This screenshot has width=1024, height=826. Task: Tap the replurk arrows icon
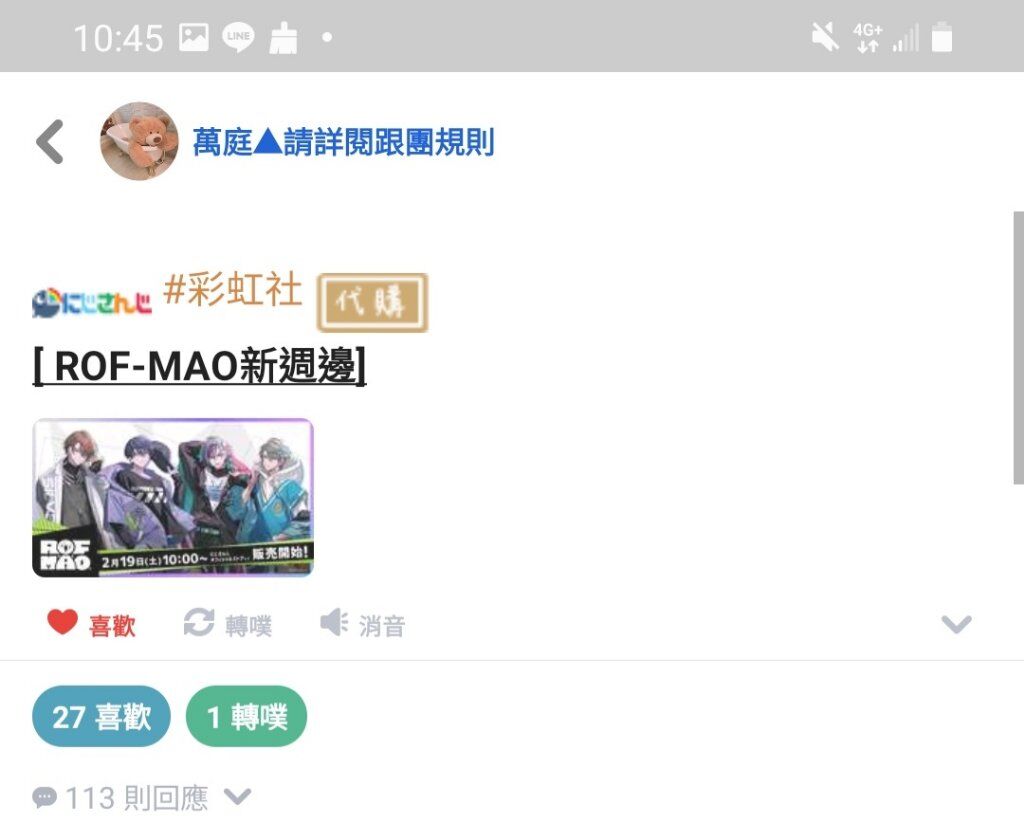(x=199, y=622)
